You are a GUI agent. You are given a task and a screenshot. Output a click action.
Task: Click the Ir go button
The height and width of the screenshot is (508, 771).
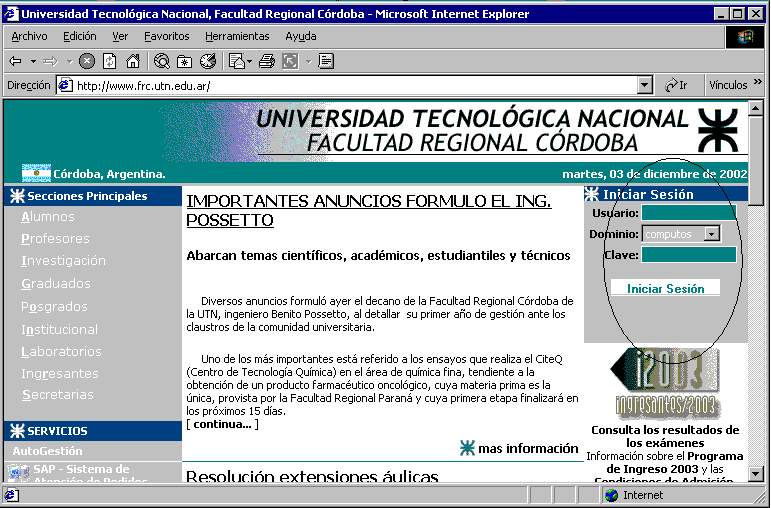[x=676, y=86]
